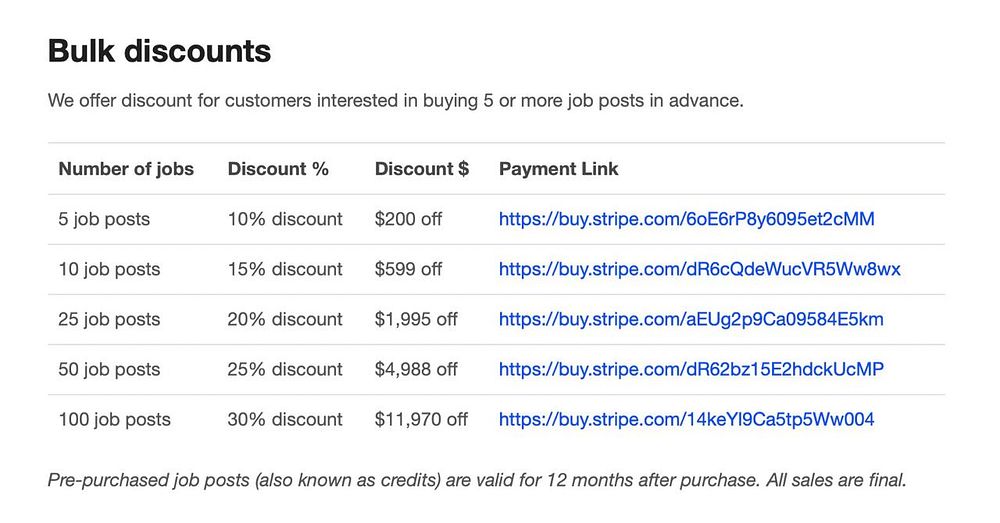Open the 25 job posts Stripe payment link

(x=691, y=319)
